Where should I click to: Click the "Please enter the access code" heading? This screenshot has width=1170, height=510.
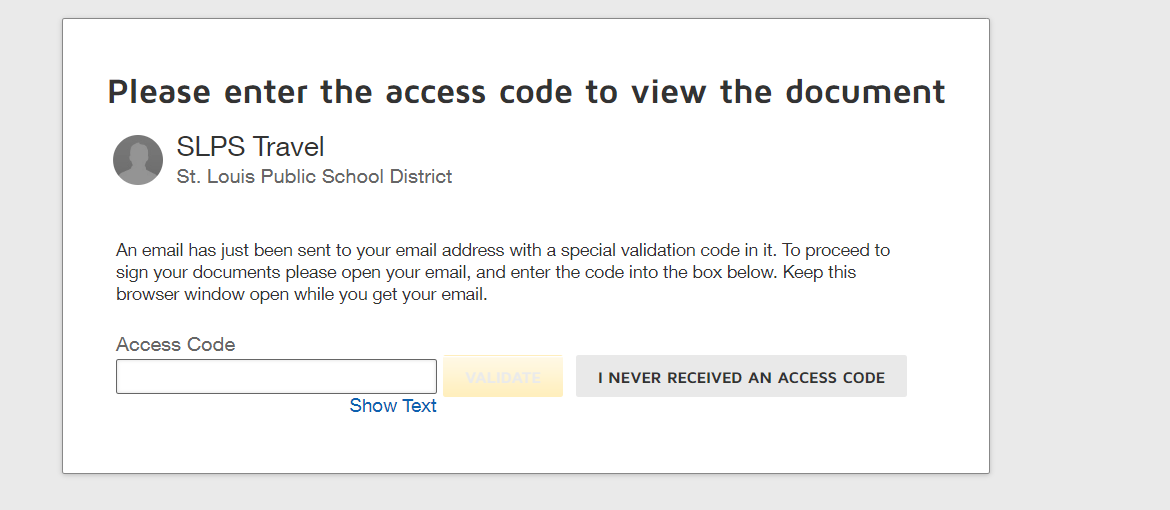[526, 91]
